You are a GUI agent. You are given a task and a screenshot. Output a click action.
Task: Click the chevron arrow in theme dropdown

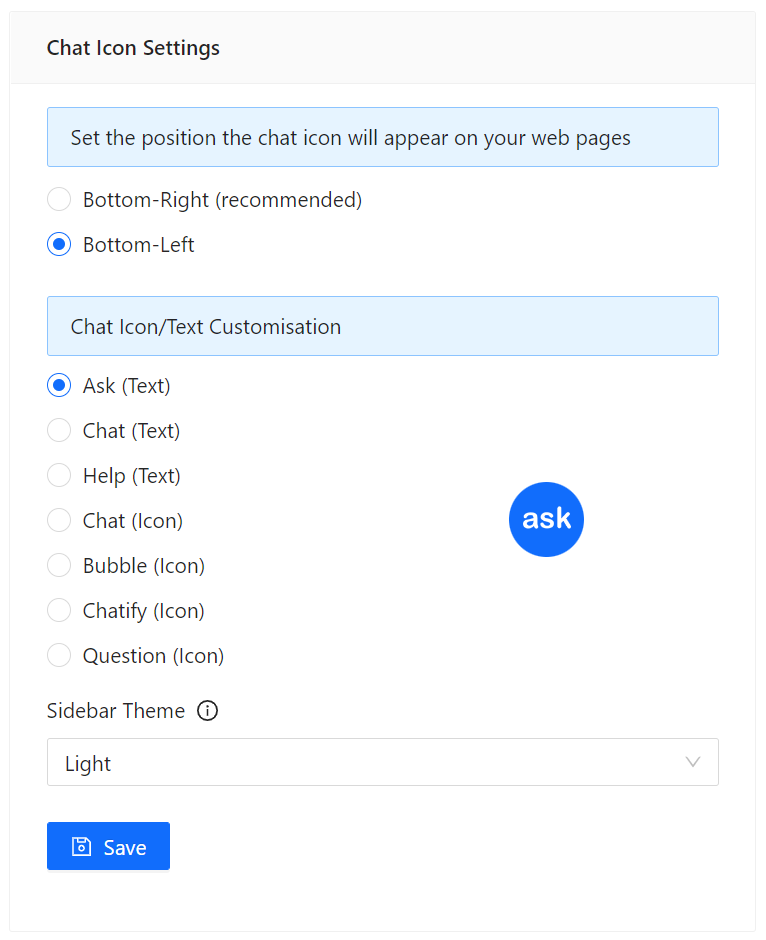[693, 763]
